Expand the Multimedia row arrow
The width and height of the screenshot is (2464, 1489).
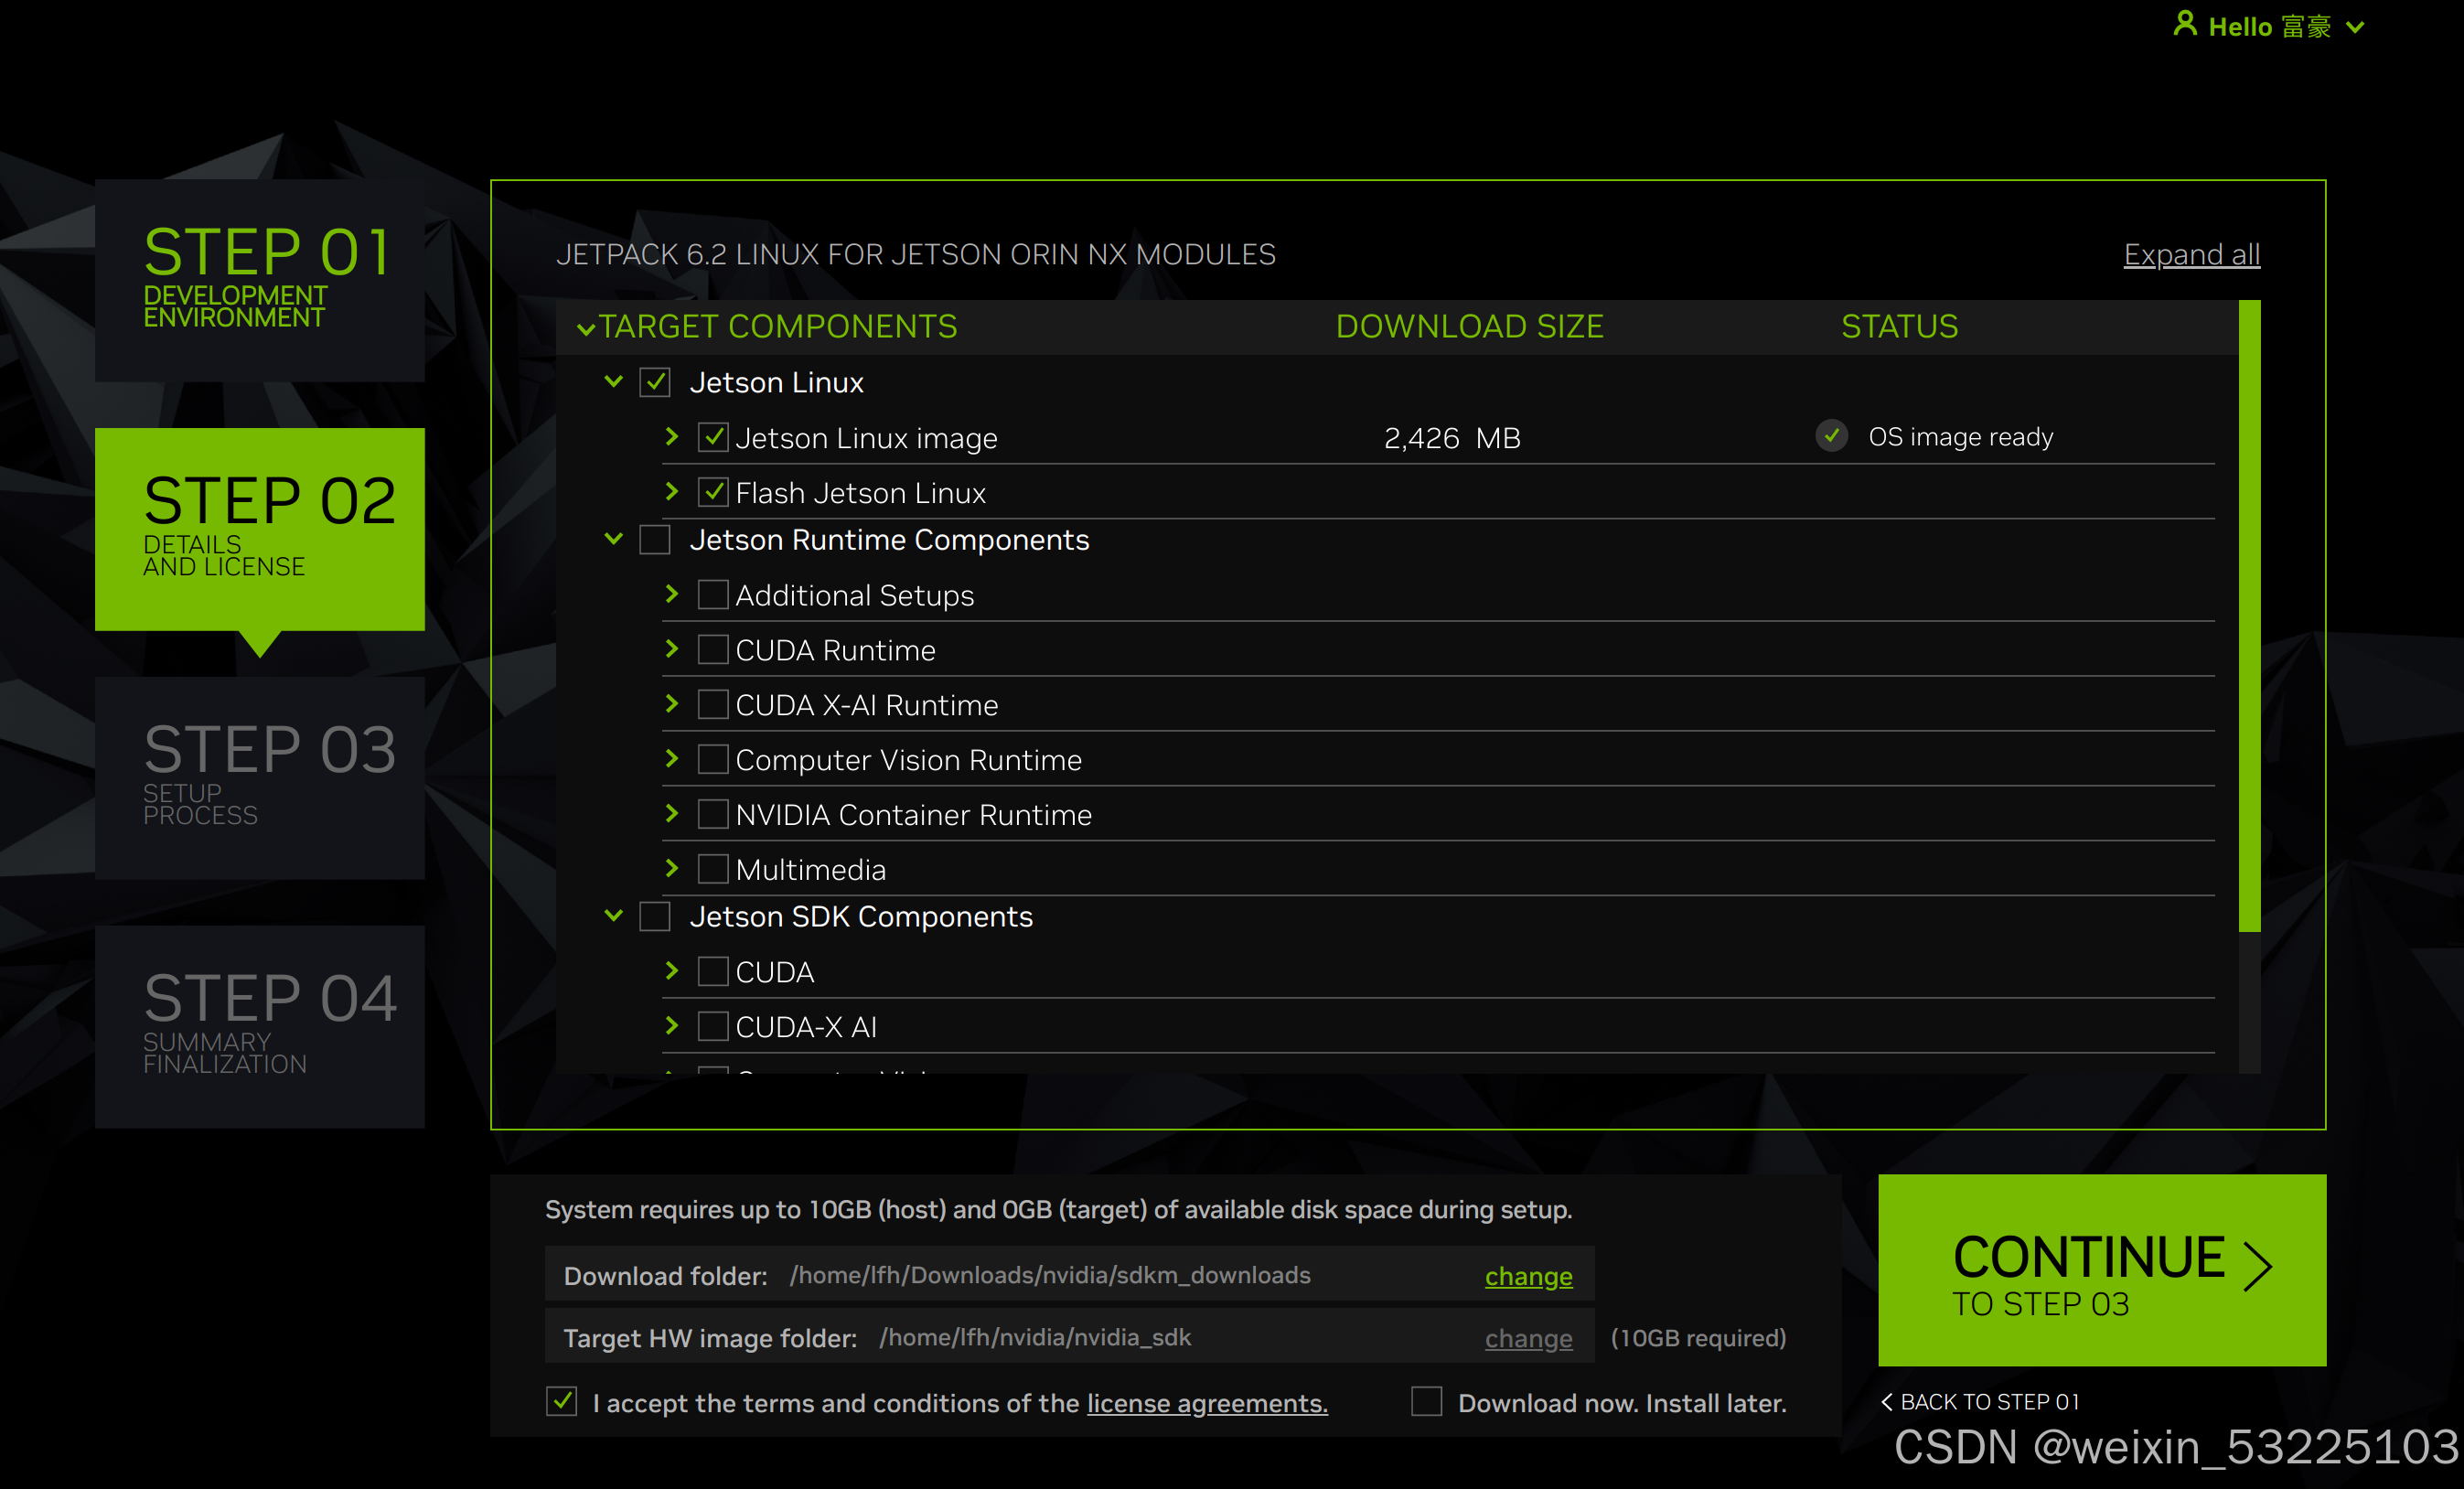click(x=672, y=868)
